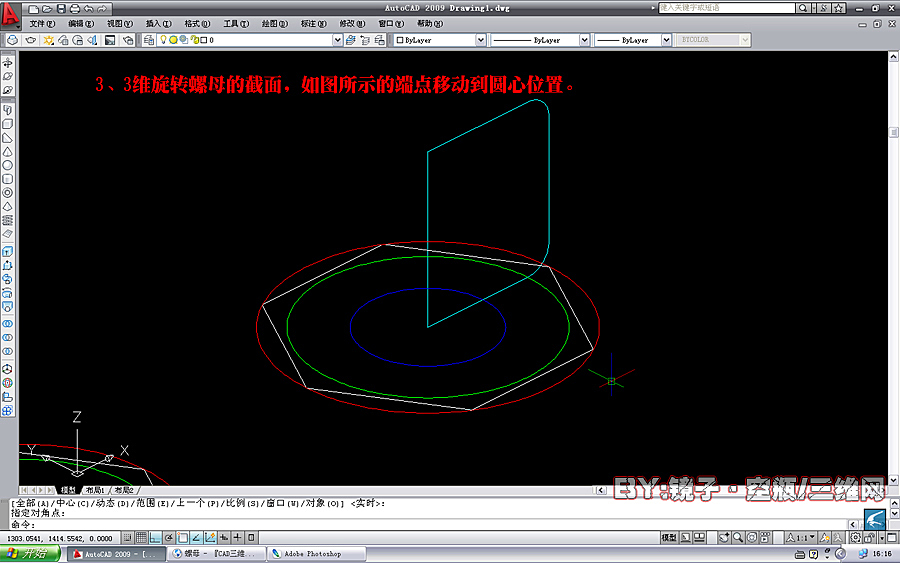
Task: Switch to the 布局2 layout tab
Action: coord(123,490)
